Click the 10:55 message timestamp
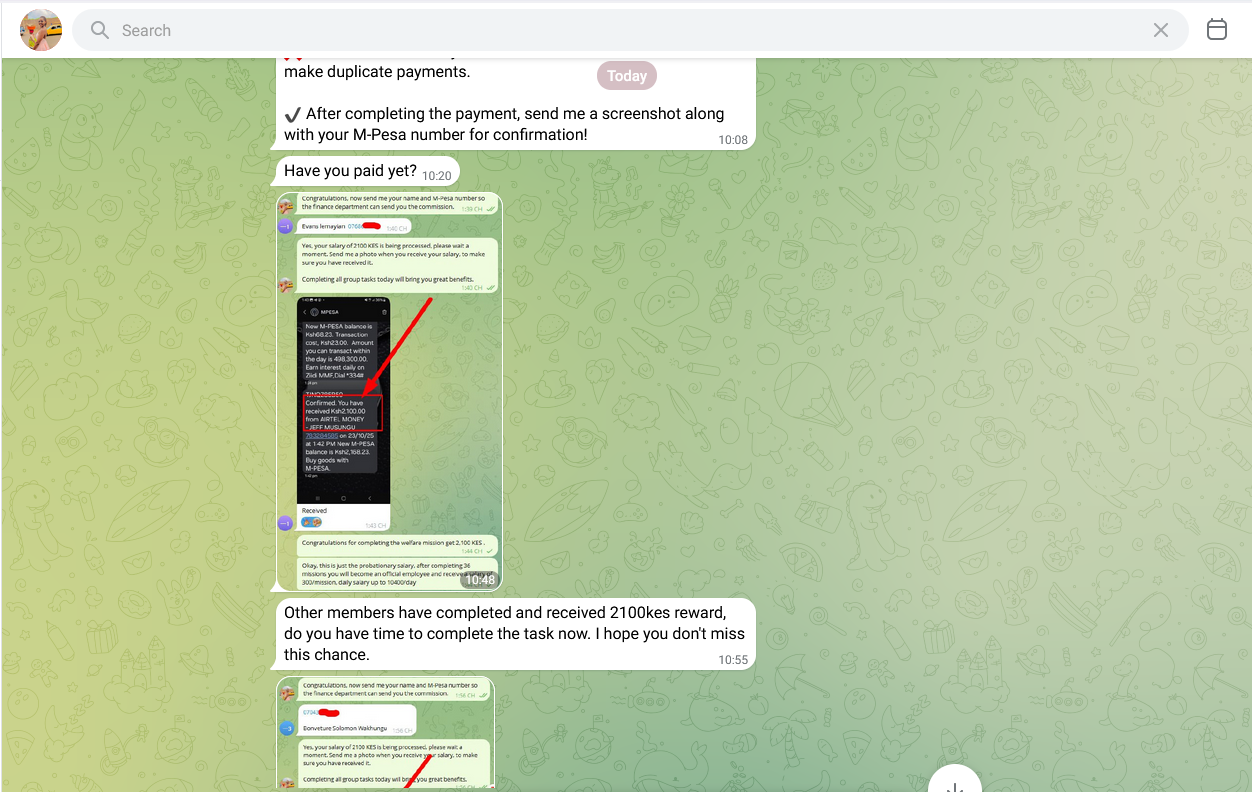The image size is (1252, 792). coord(732,660)
